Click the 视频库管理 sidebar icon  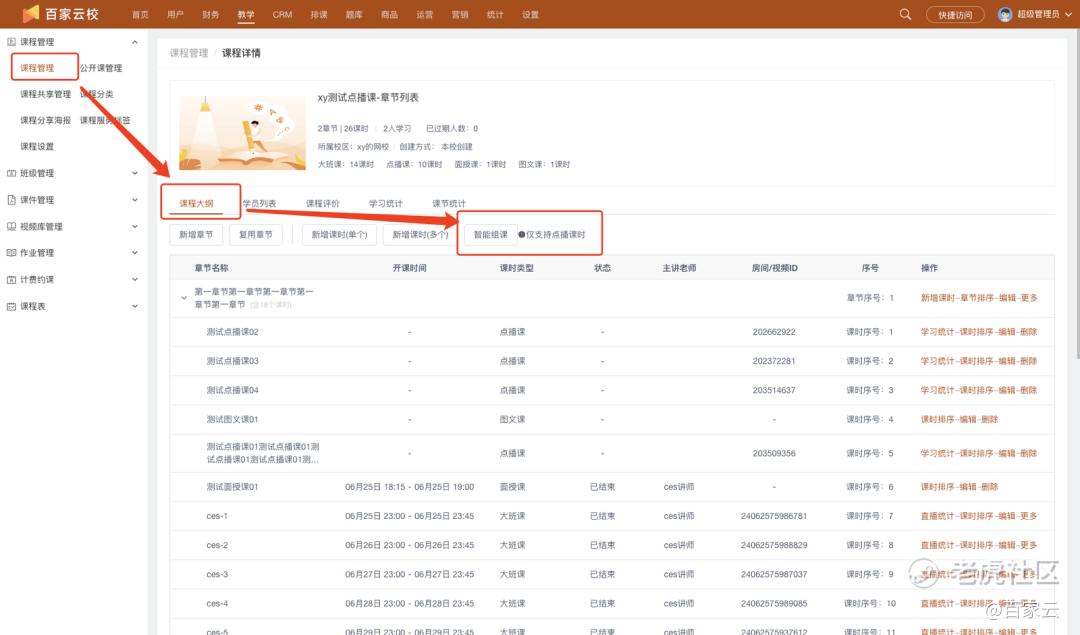(11, 226)
